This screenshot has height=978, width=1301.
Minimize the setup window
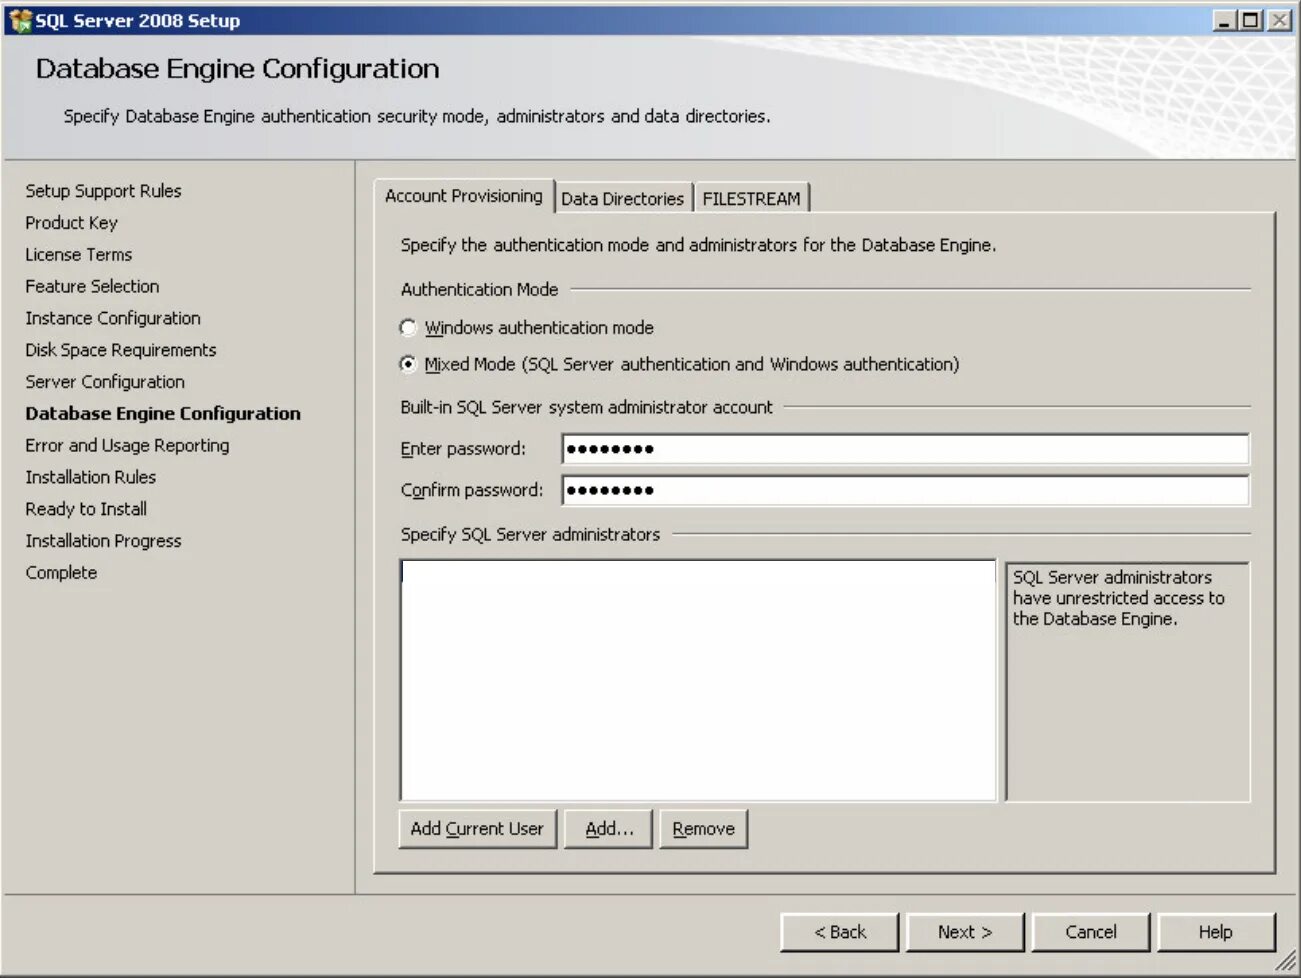(1224, 20)
